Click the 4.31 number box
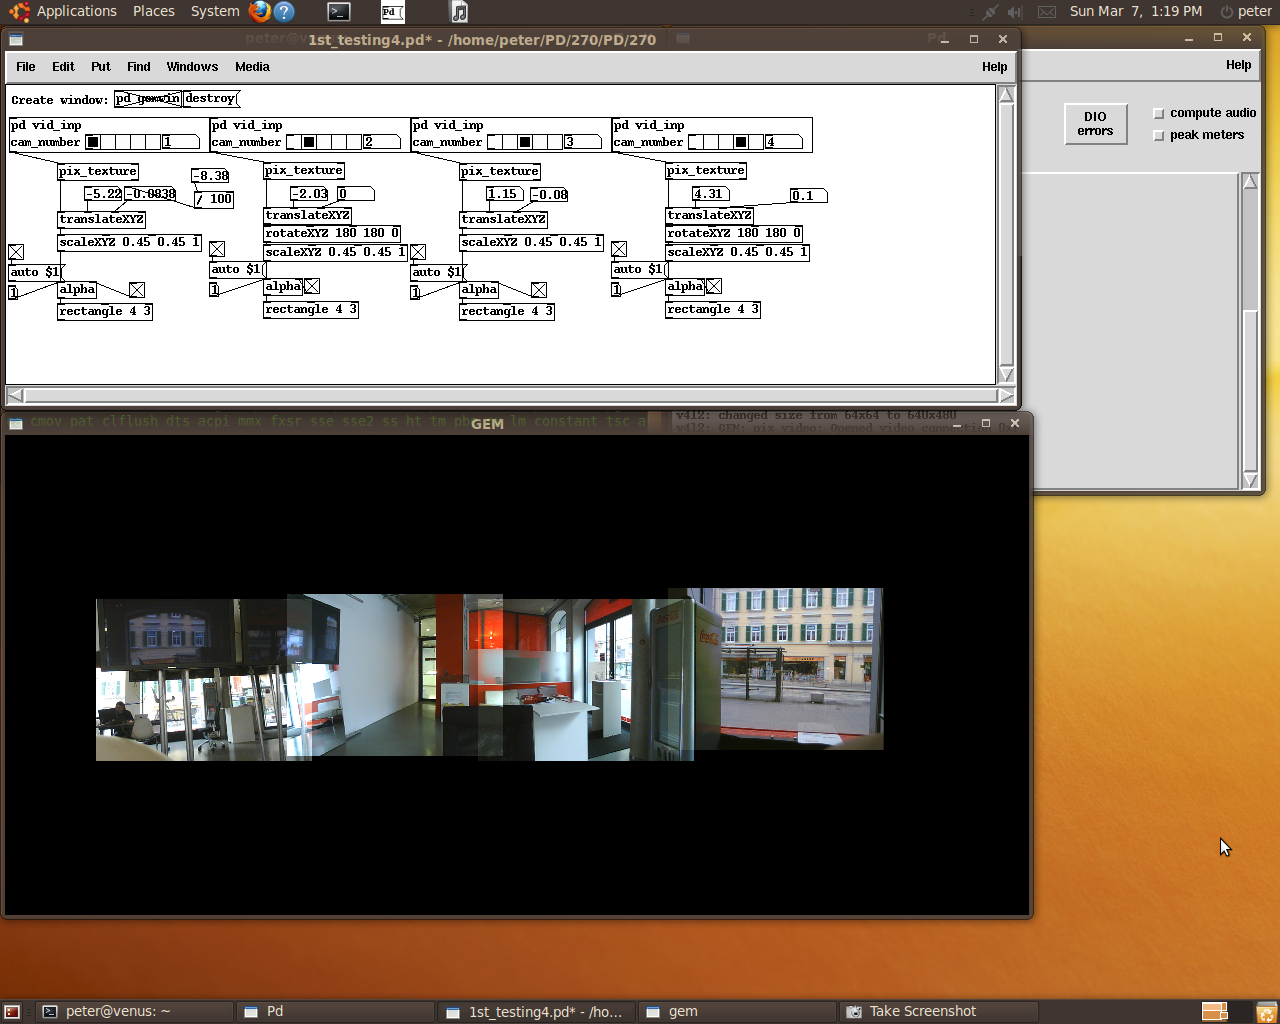 click(711, 194)
